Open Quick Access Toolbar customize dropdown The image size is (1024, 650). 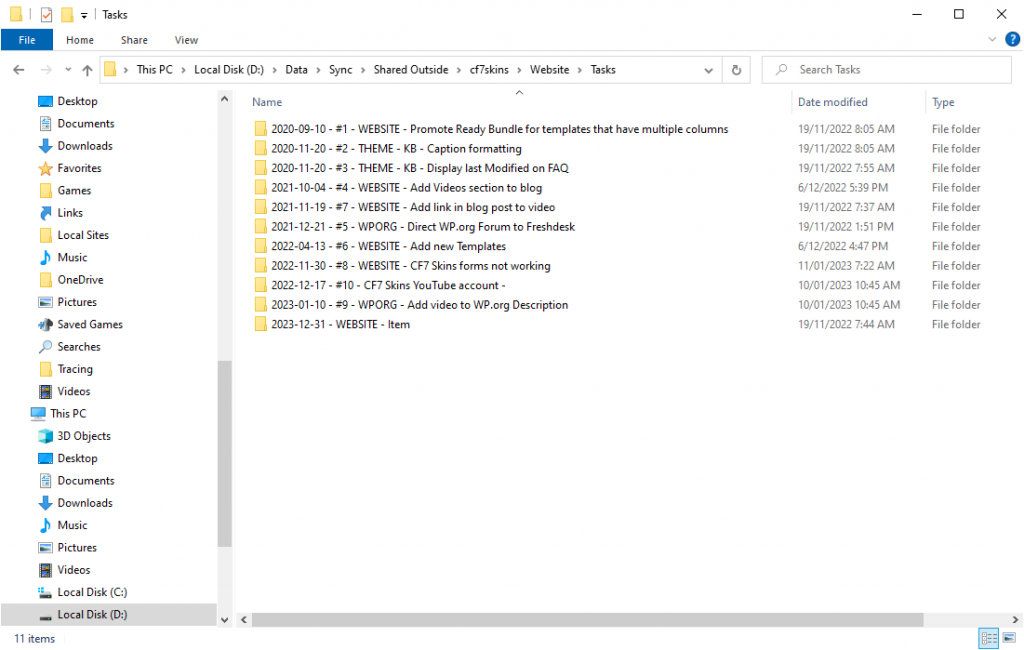(84, 15)
